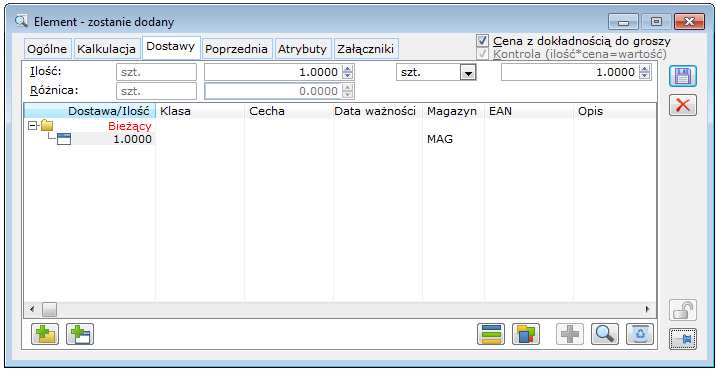Screen dimensions: 717x370
Task: Click the open padlock icon
Action: (683, 310)
